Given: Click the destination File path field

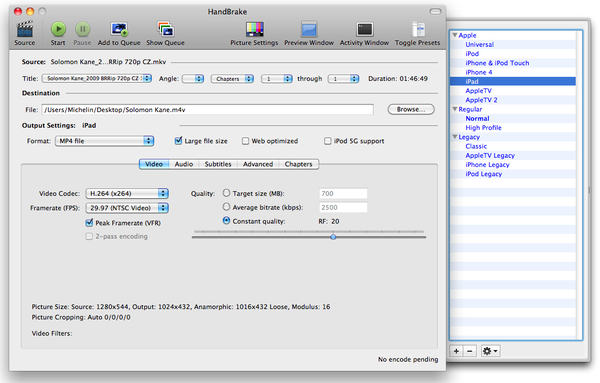Looking at the screenshot, I should [207, 110].
